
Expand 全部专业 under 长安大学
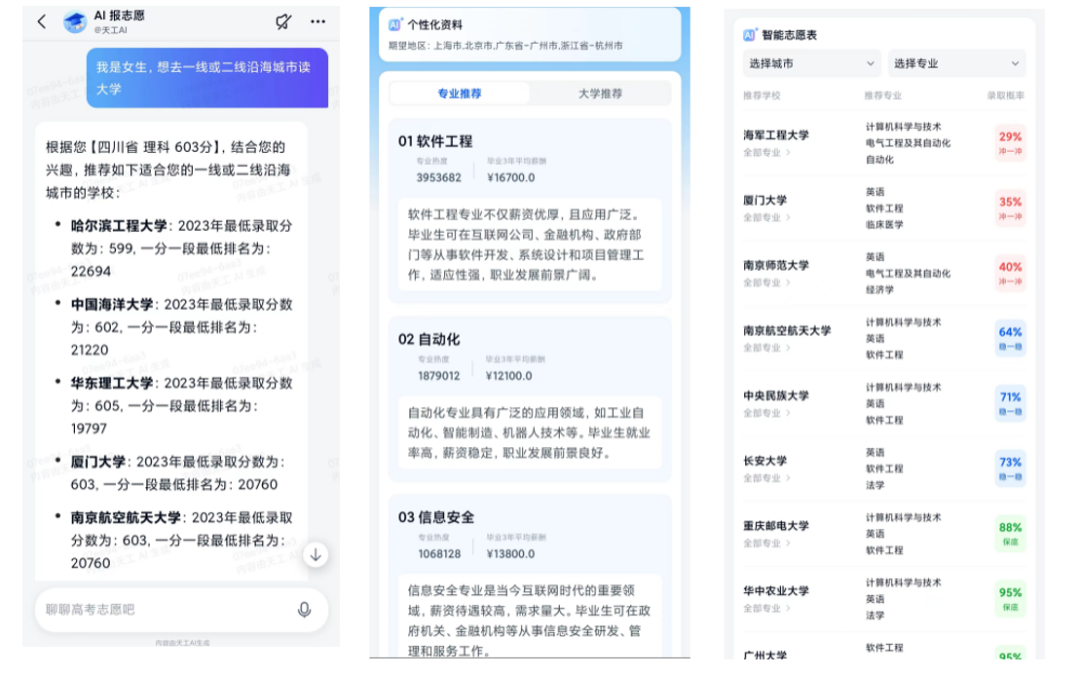[x=767, y=478]
